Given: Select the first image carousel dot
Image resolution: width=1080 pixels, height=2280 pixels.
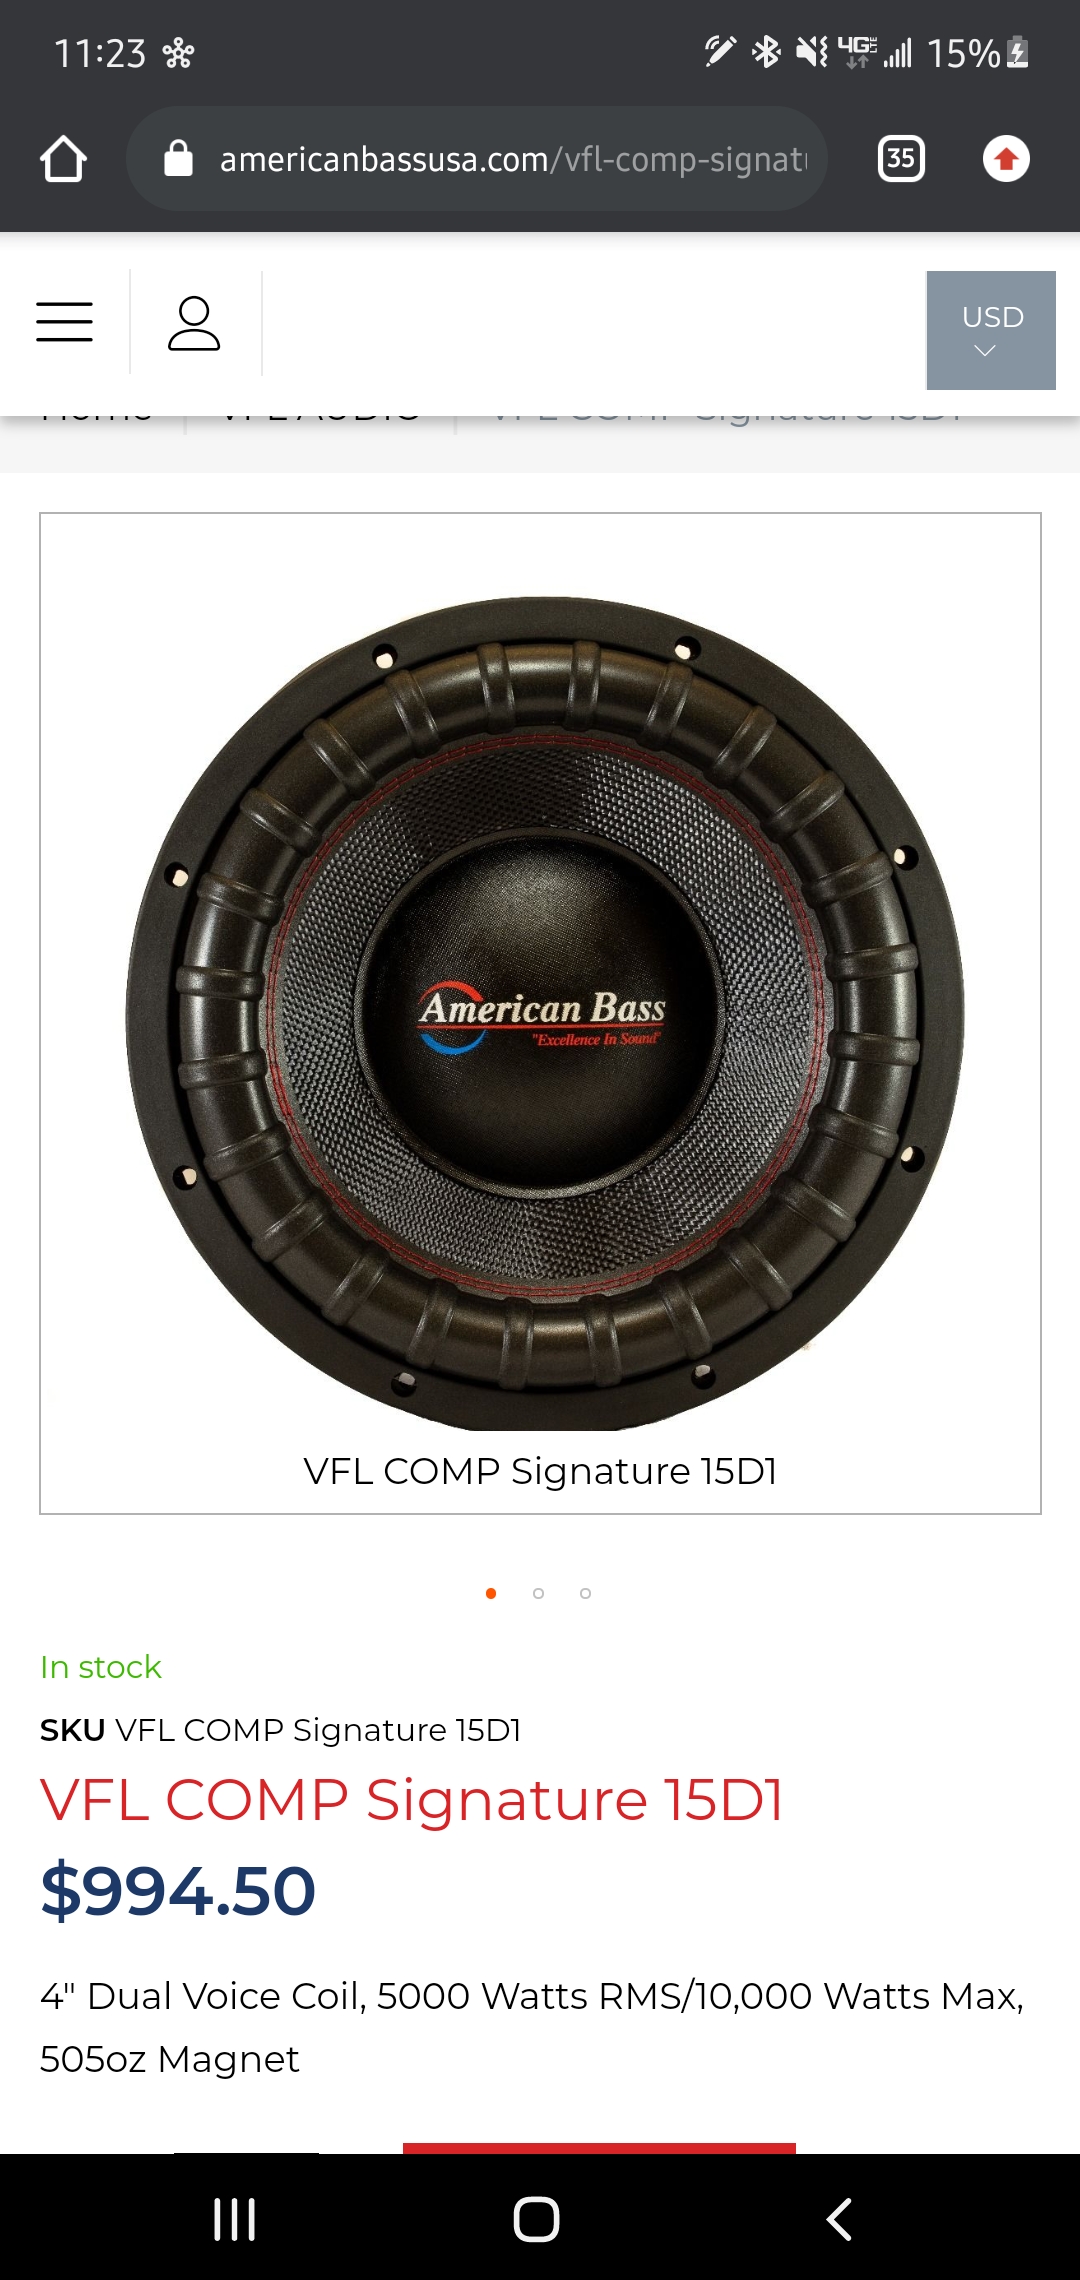Looking at the screenshot, I should [x=491, y=1593].
